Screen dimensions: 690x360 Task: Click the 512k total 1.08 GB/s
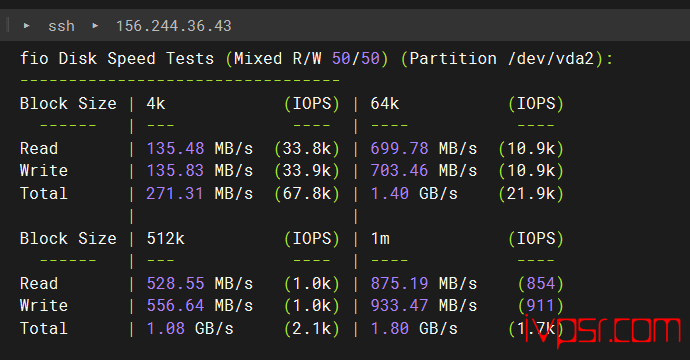pyautogui.click(x=190, y=329)
